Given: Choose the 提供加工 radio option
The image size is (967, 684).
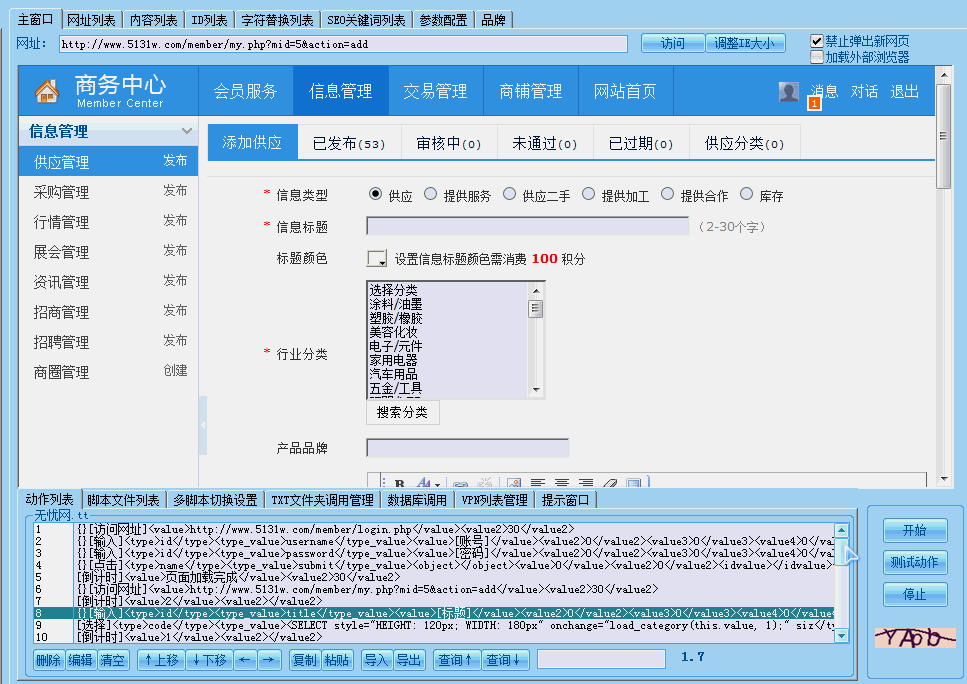Looking at the screenshot, I should pyautogui.click(x=588, y=195).
